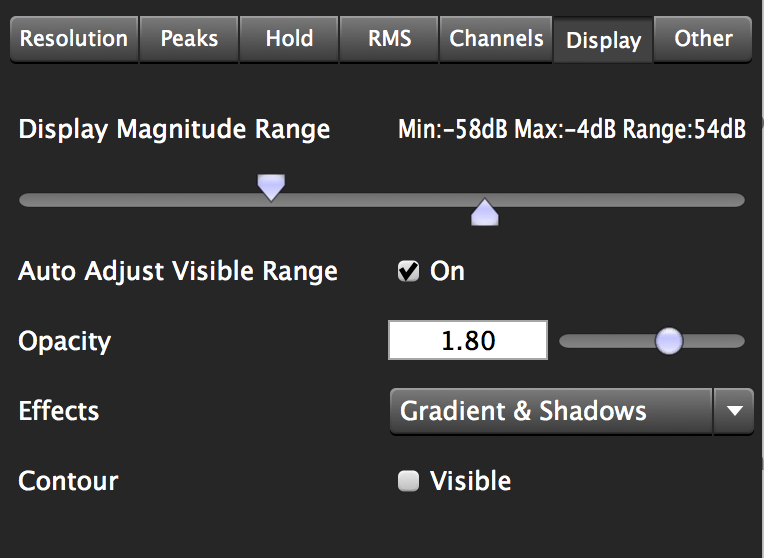The height and width of the screenshot is (558, 764).
Task: Click the Display Magnitude Range slider track
Action: pos(382,200)
